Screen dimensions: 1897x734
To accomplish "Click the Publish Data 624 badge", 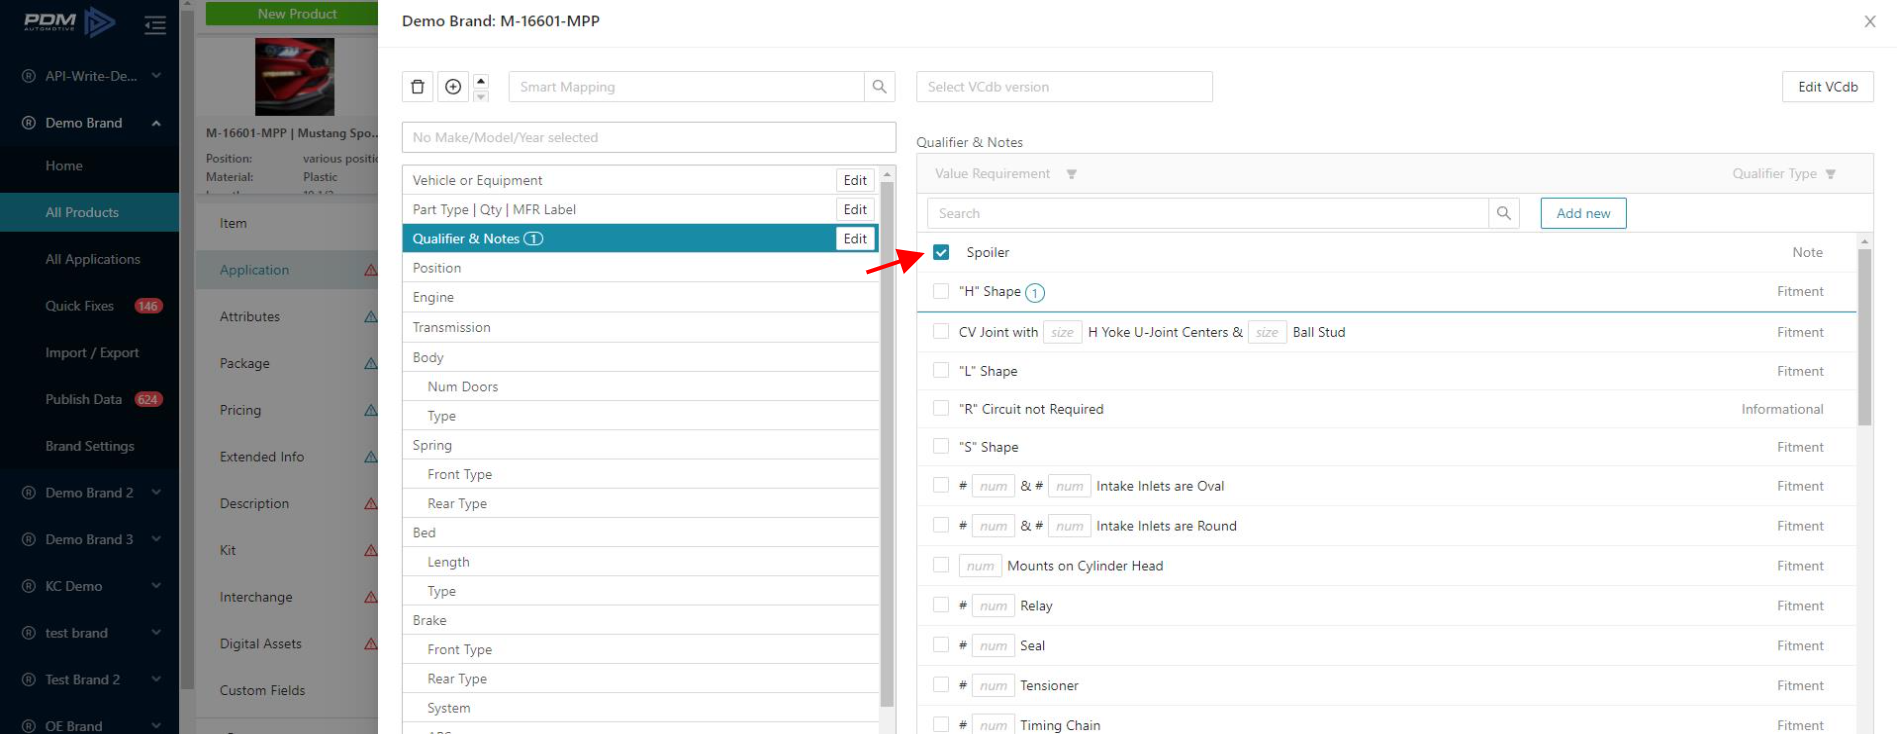I will [148, 399].
